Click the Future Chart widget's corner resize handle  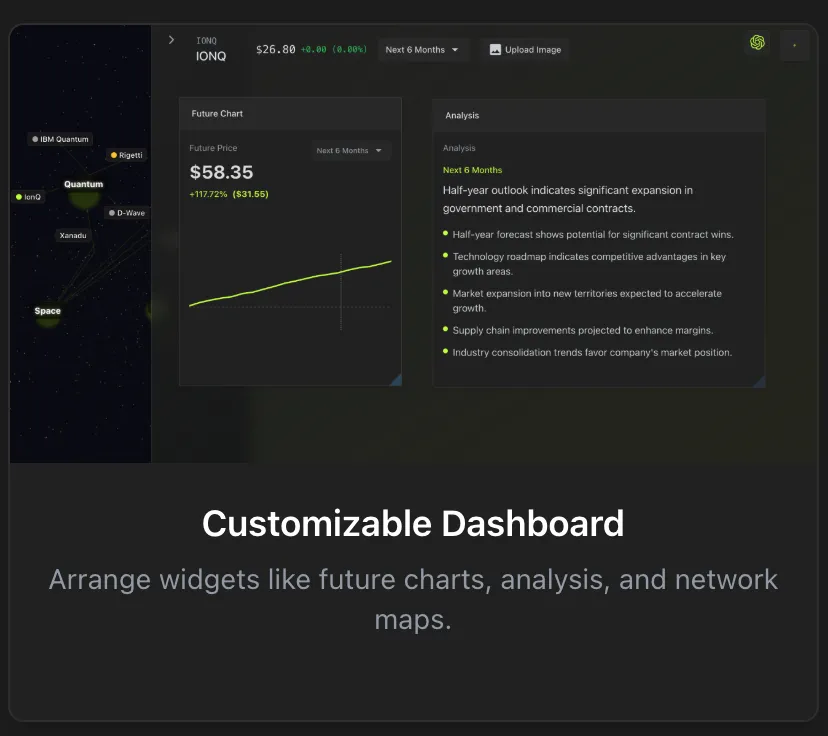pos(396,380)
